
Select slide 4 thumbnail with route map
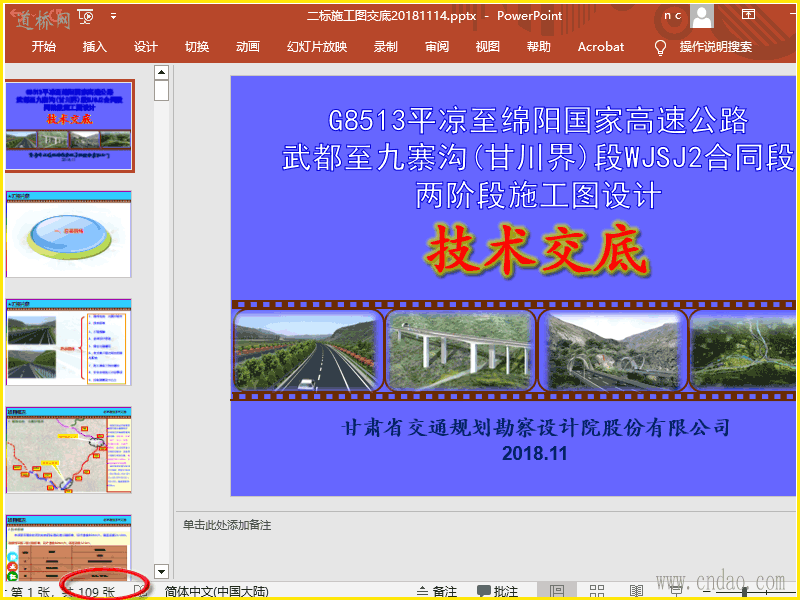click(68, 450)
